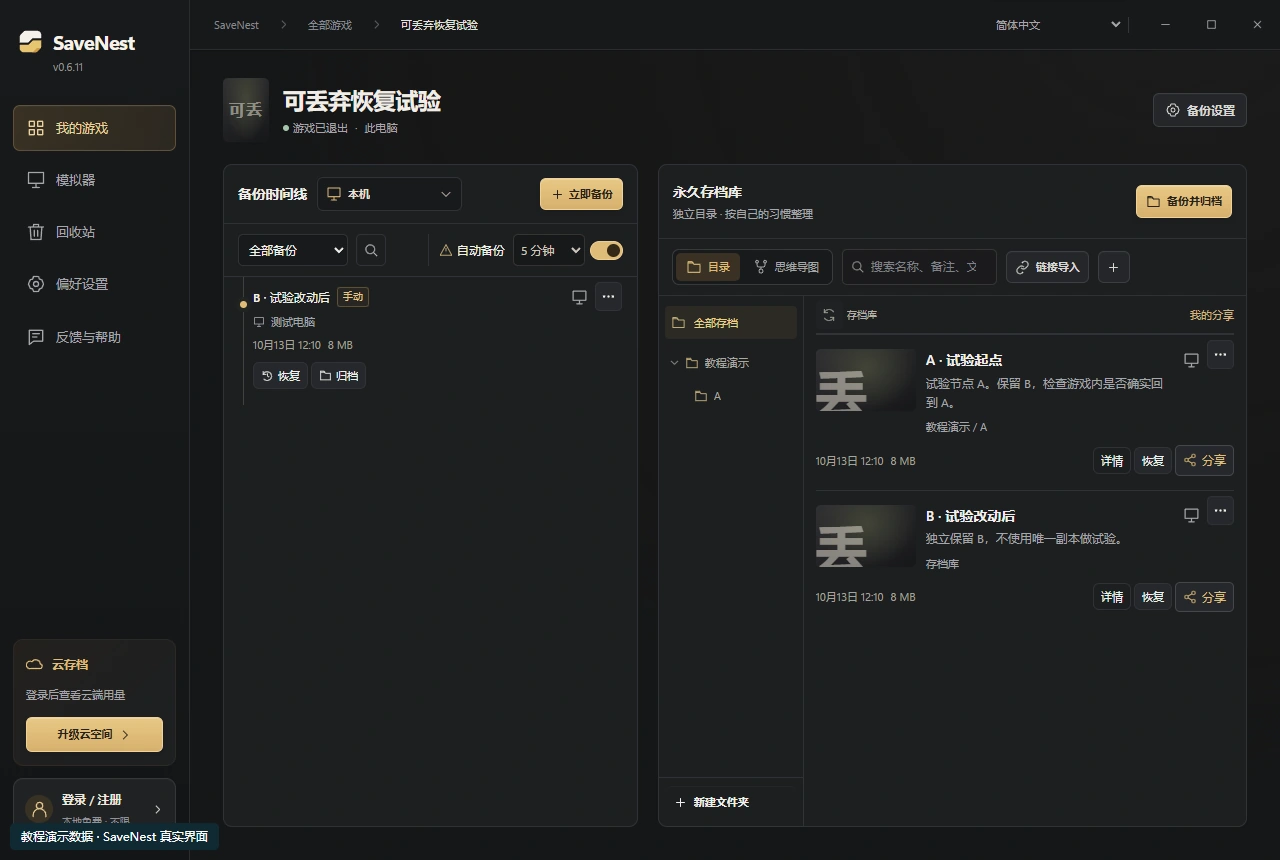This screenshot has height=860, width=1280.
Task: Collapse the 教程演示 folder
Action: 675,363
